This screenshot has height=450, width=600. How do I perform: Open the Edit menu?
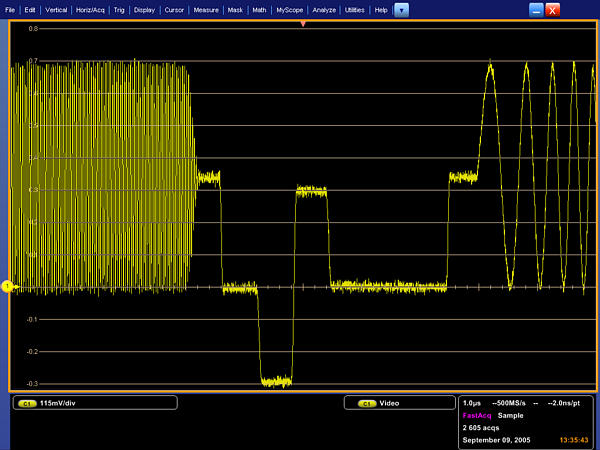[x=30, y=9]
